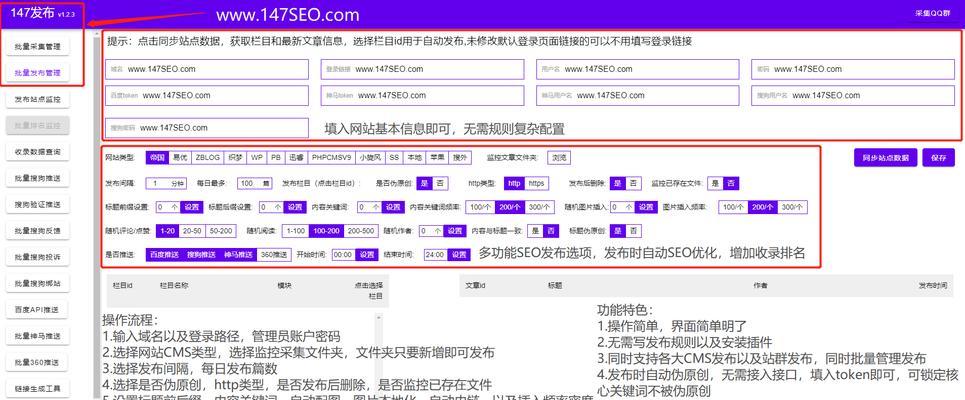Image resolution: width=965 pixels, height=400 pixels.
Task: Open 百度API推送 sidebar item
Action: pyautogui.click(x=38, y=310)
